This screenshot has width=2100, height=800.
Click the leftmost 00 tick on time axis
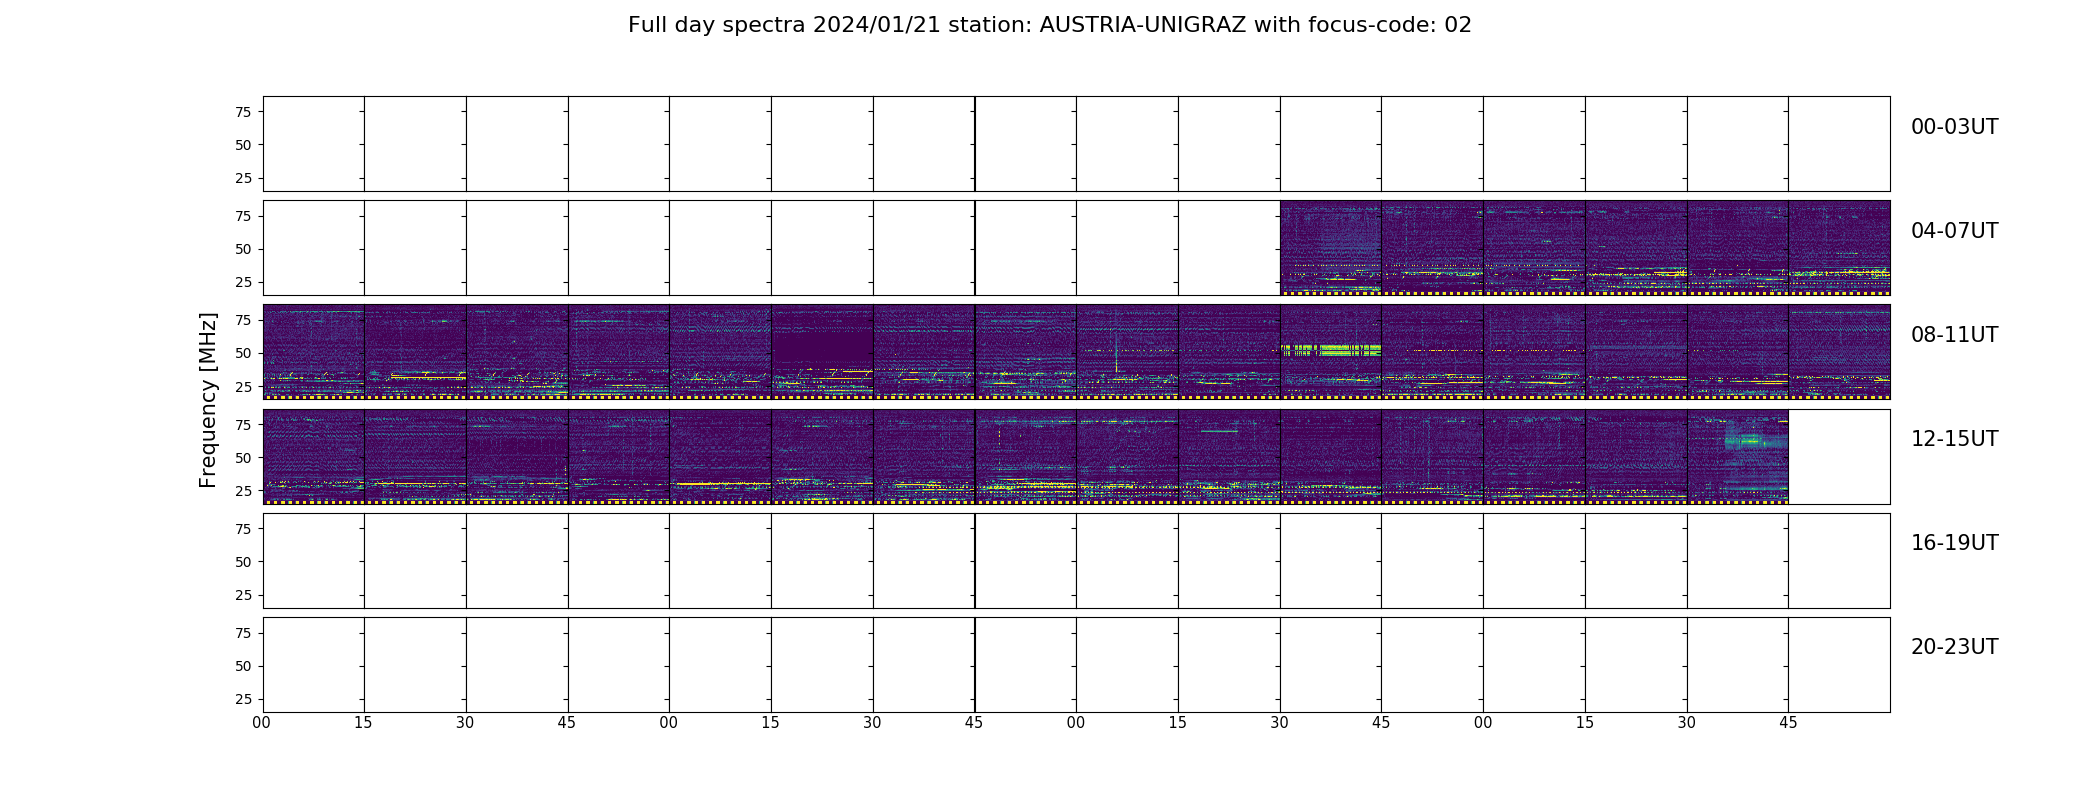click(262, 722)
